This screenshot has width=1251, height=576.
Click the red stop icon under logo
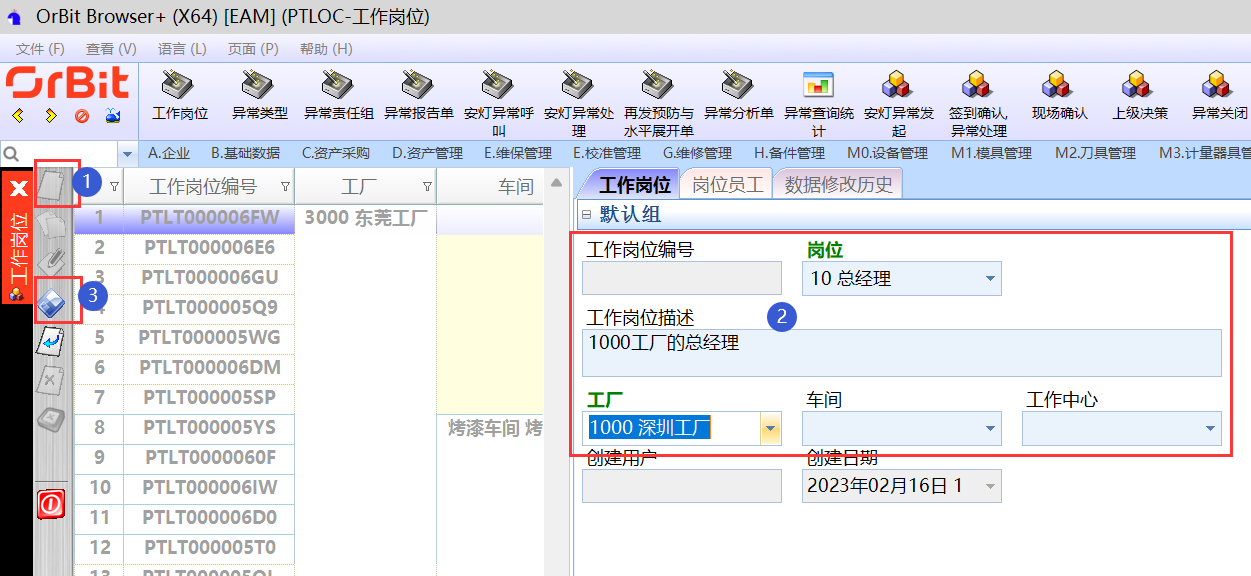click(x=82, y=116)
